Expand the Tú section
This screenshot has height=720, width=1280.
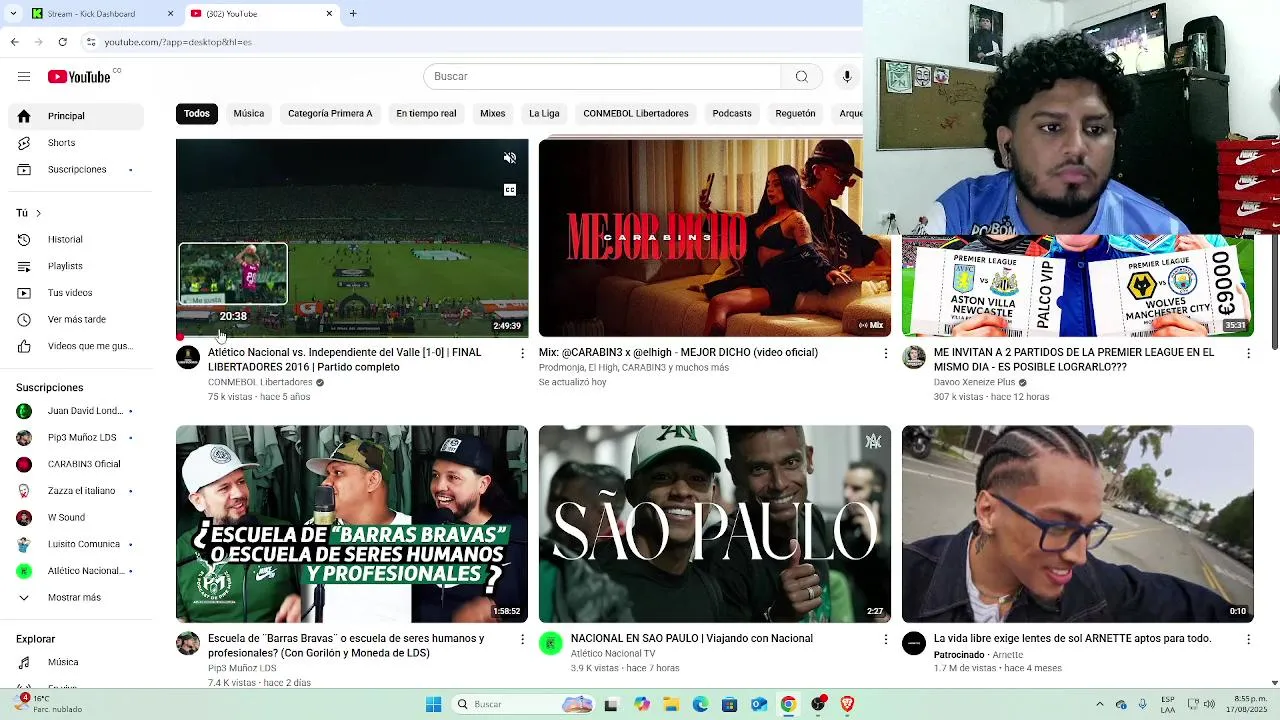[x=29, y=213]
